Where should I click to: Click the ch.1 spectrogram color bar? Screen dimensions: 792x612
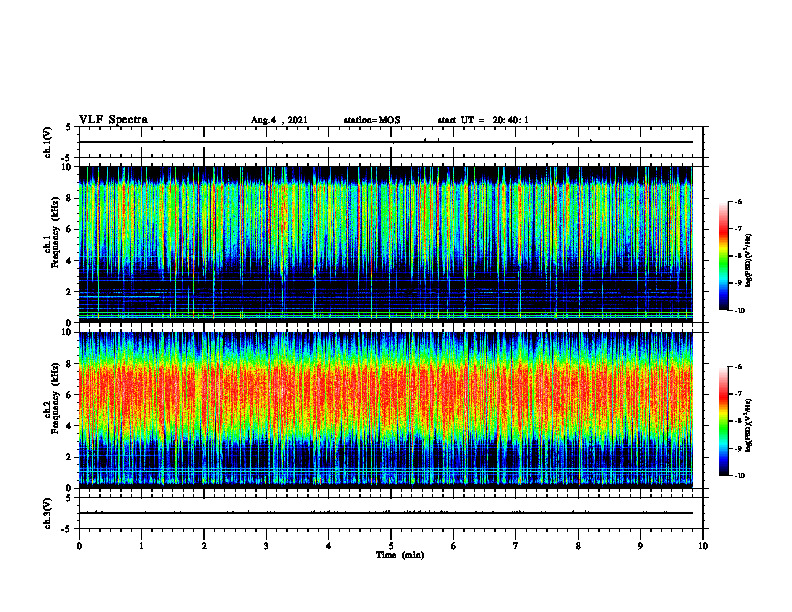click(724, 256)
